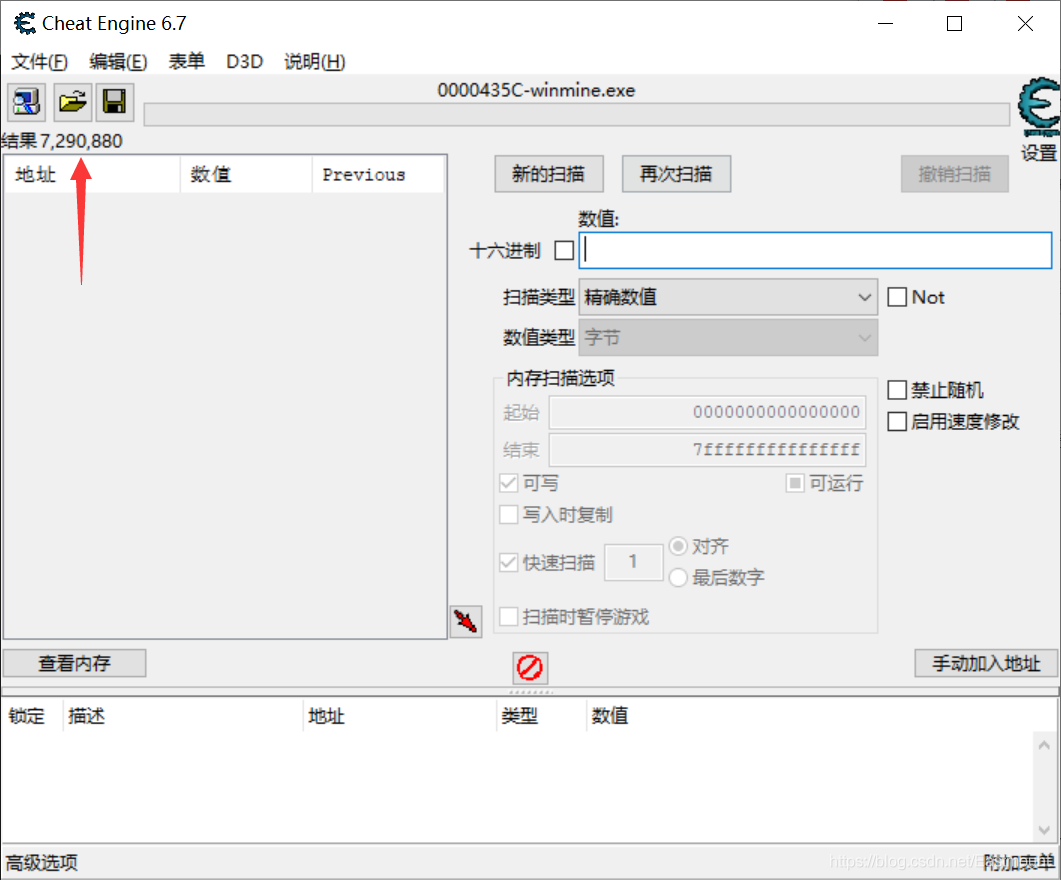The width and height of the screenshot is (1061, 880).
Task: Click the Cheat Engine title bar icon
Action: [x=25, y=24]
